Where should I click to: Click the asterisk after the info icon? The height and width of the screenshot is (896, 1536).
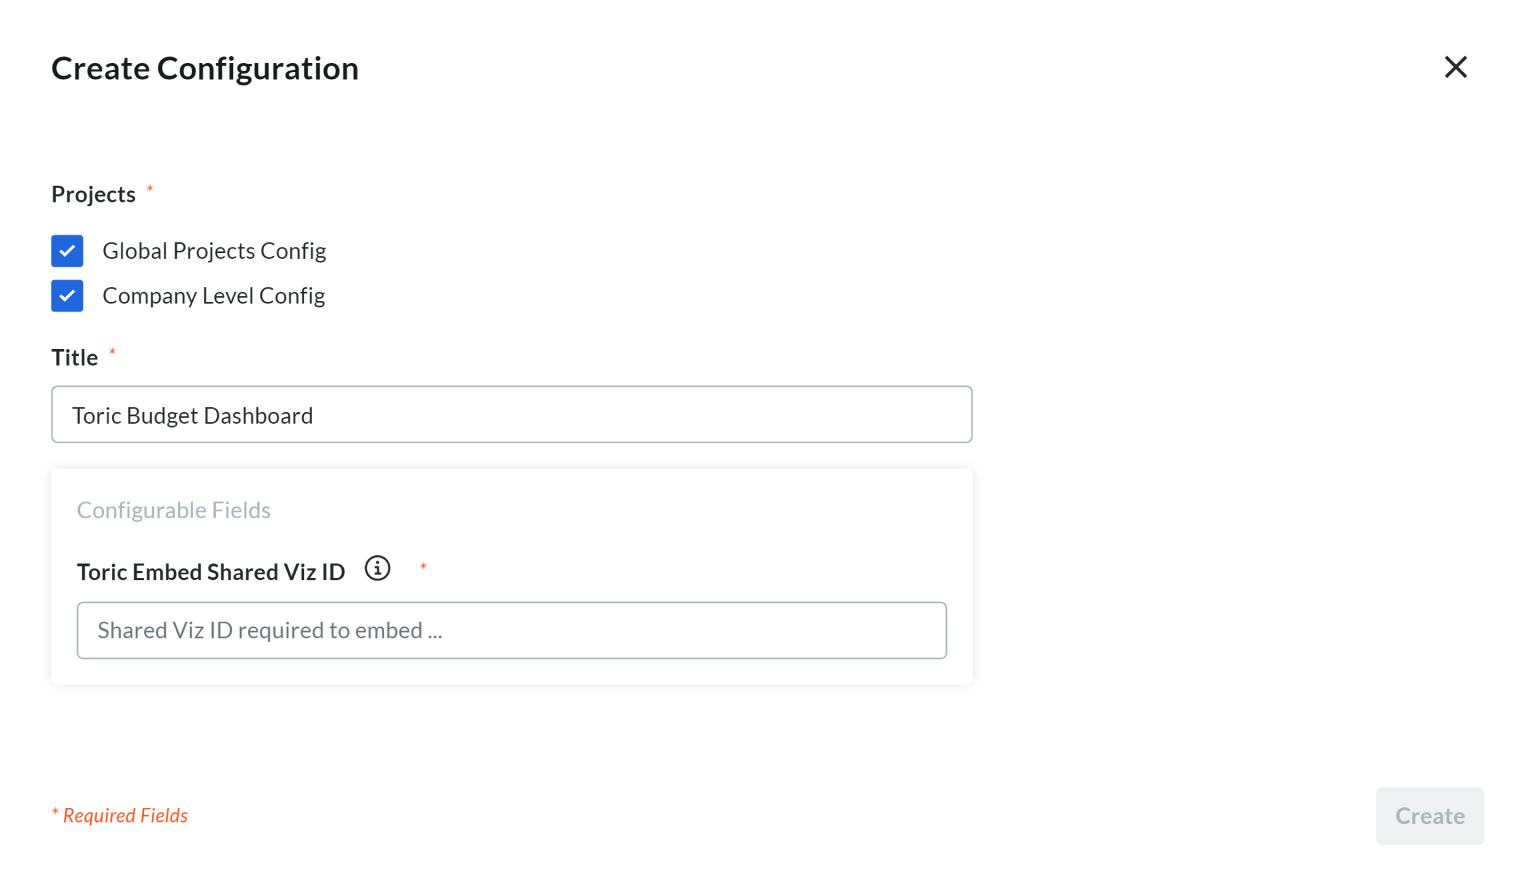[423, 567]
